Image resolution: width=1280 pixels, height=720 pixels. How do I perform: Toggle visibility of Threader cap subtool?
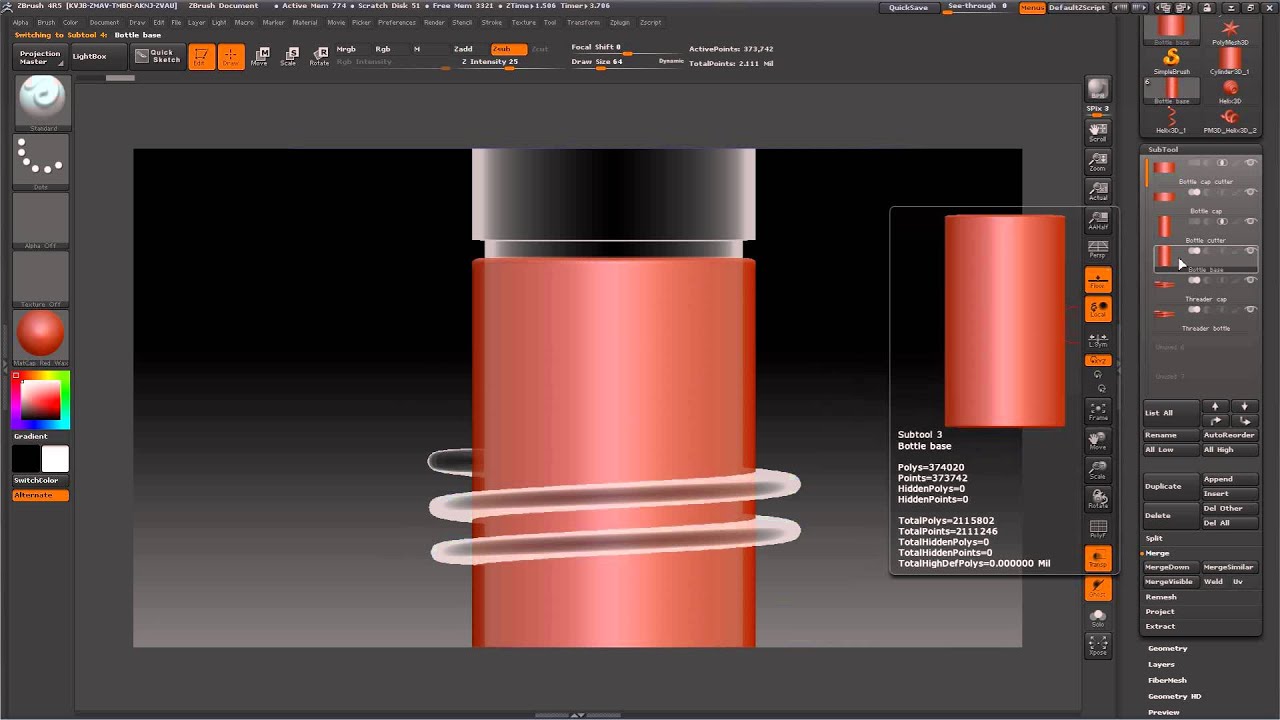pyautogui.click(x=1250, y=280)
